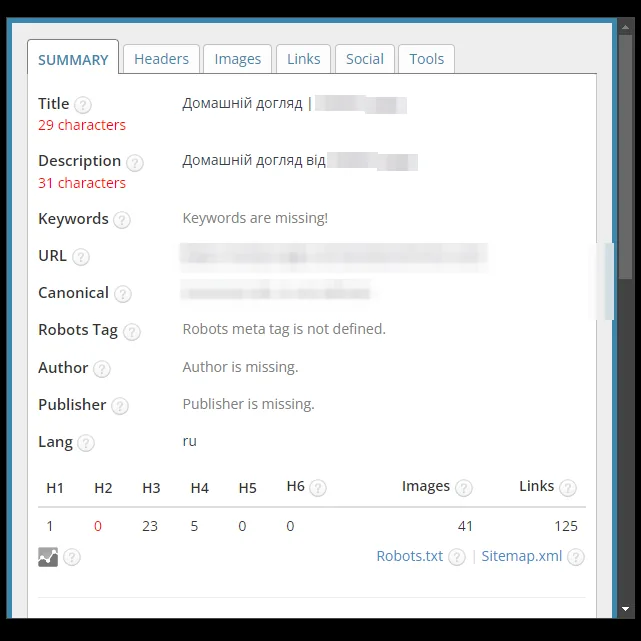The image size is (641, 641).
Task: Click 'Robots meta tag is not defined.' text
Action: point(284,329)
